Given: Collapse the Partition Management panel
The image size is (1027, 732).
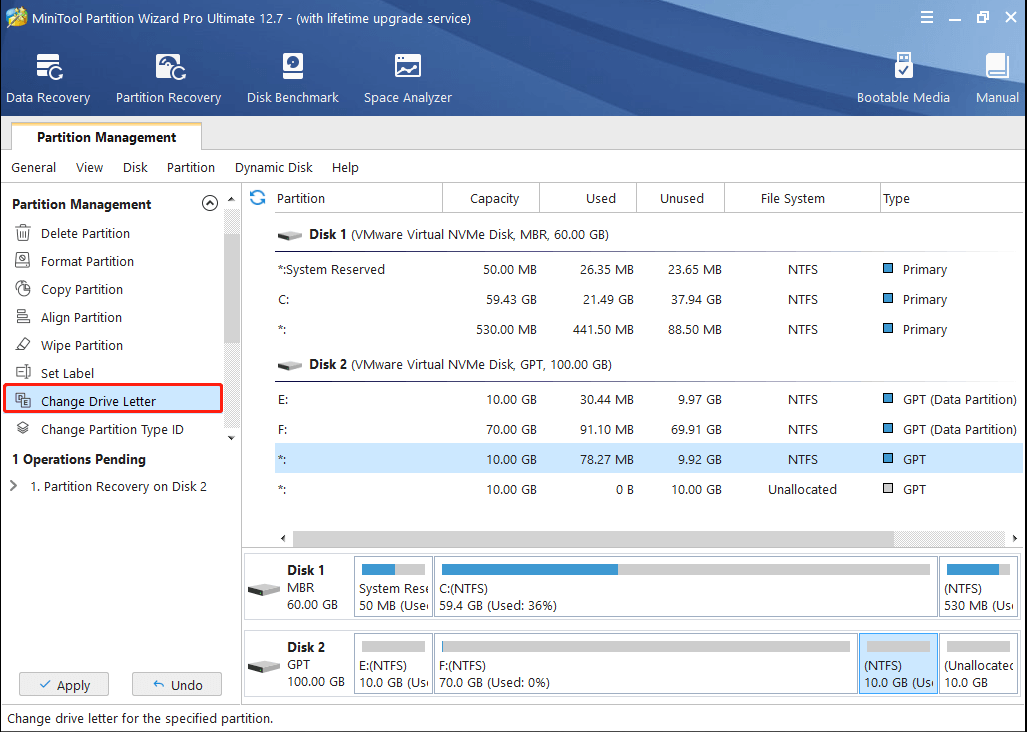Looking at the screenshot, I should 210,203.
